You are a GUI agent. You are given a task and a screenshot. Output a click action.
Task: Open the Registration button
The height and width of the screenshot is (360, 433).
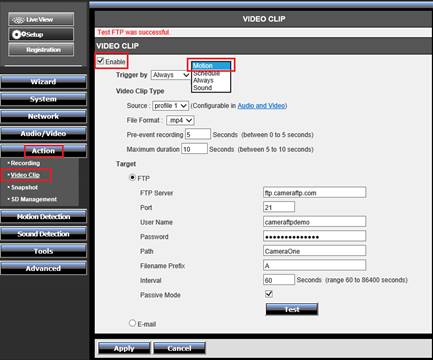[x=41, y=50]
